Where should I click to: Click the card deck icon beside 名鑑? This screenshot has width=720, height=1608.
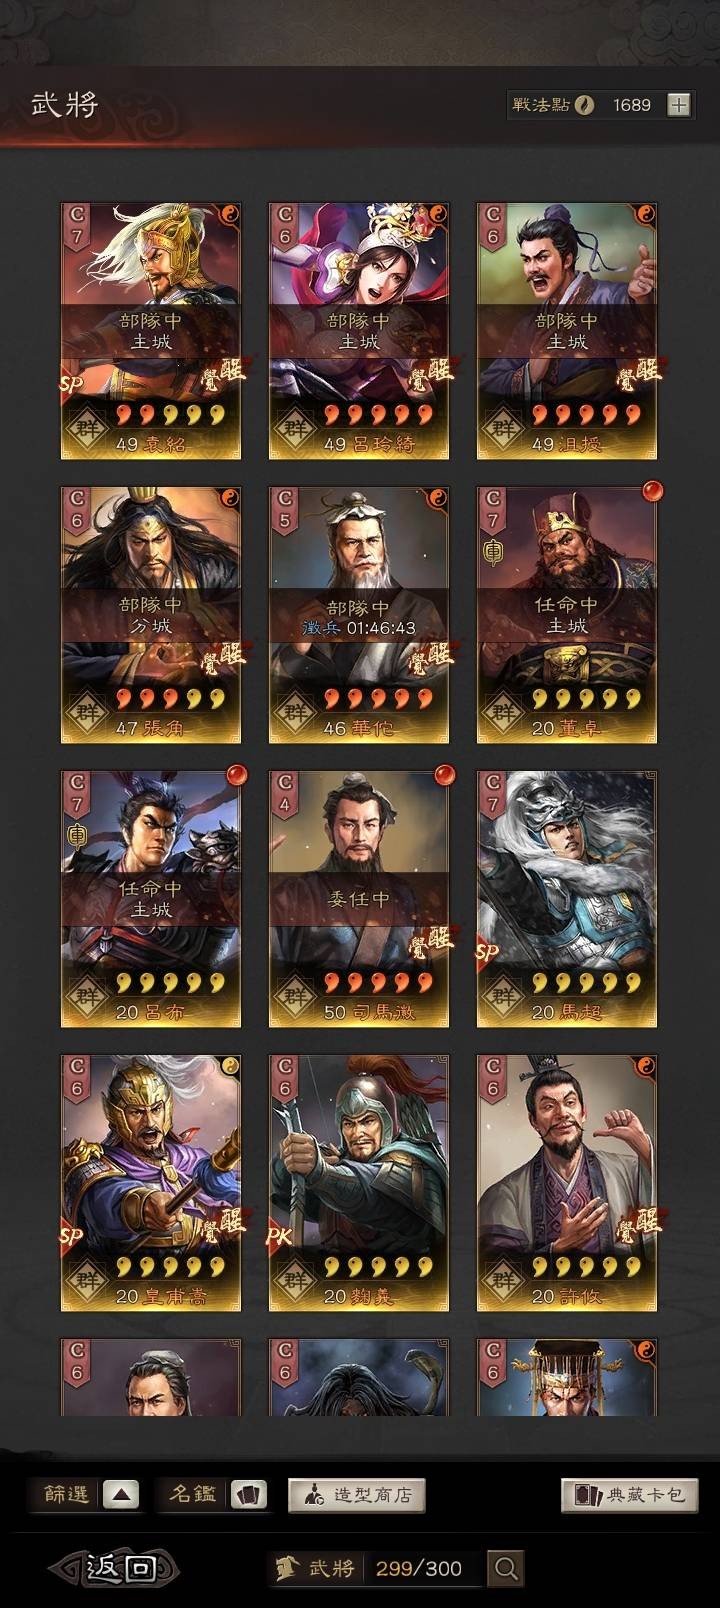(249, 1495)
